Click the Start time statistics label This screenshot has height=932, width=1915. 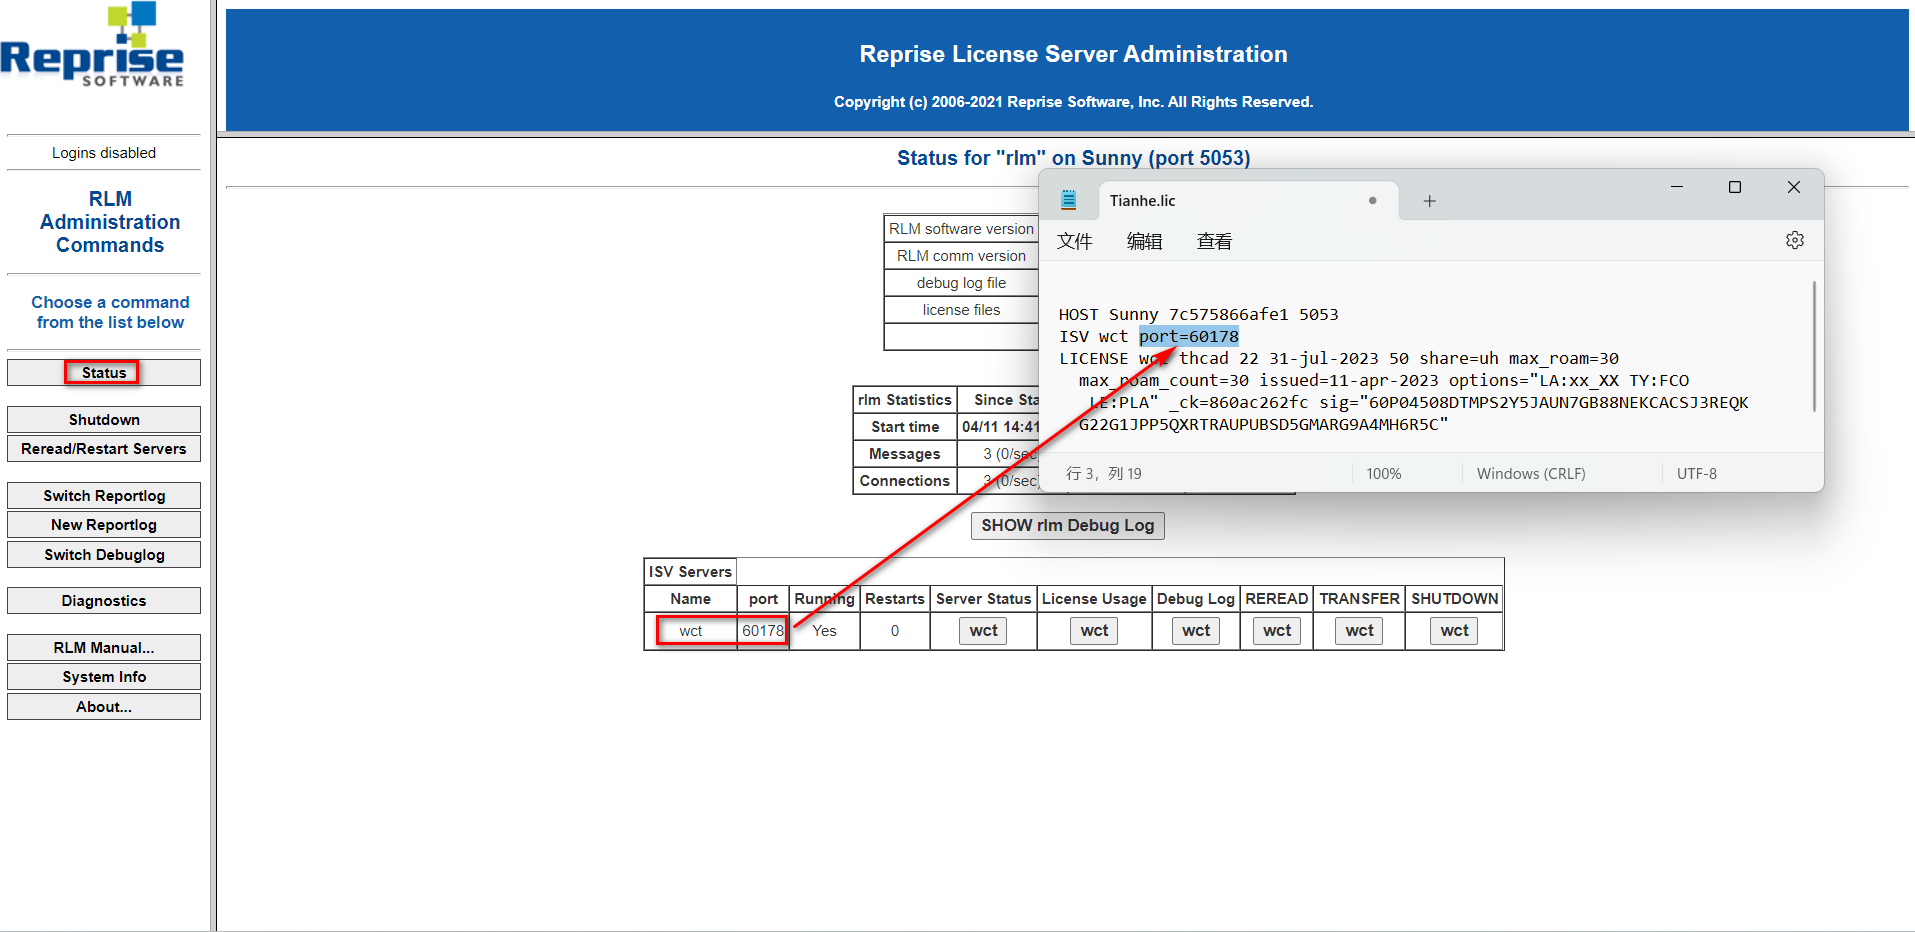tap(905, 427)
